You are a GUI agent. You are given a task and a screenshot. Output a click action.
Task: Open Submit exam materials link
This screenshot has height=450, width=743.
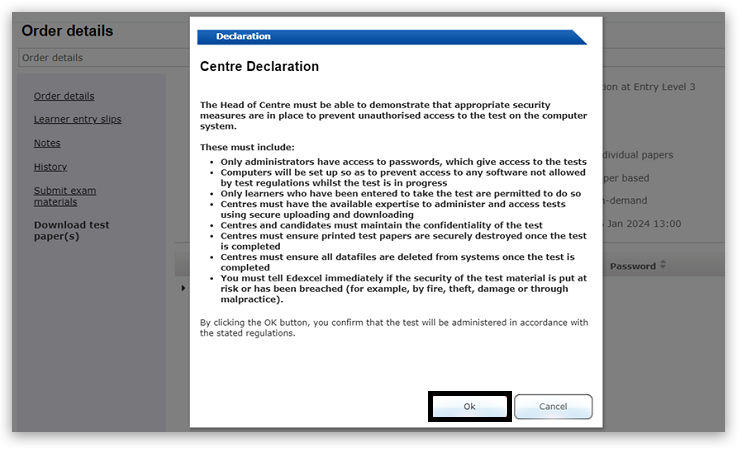point(65,196)
